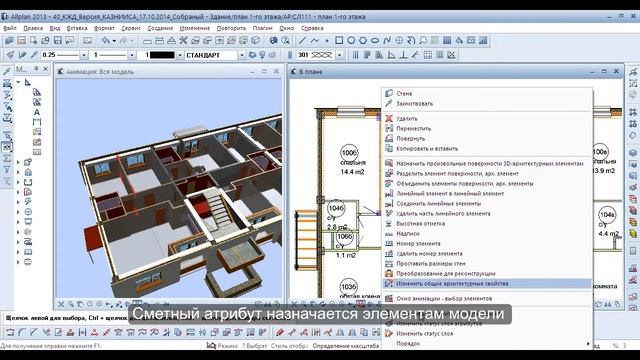Click the black line color swatch

pyautogui.click(x=162, y=55)
